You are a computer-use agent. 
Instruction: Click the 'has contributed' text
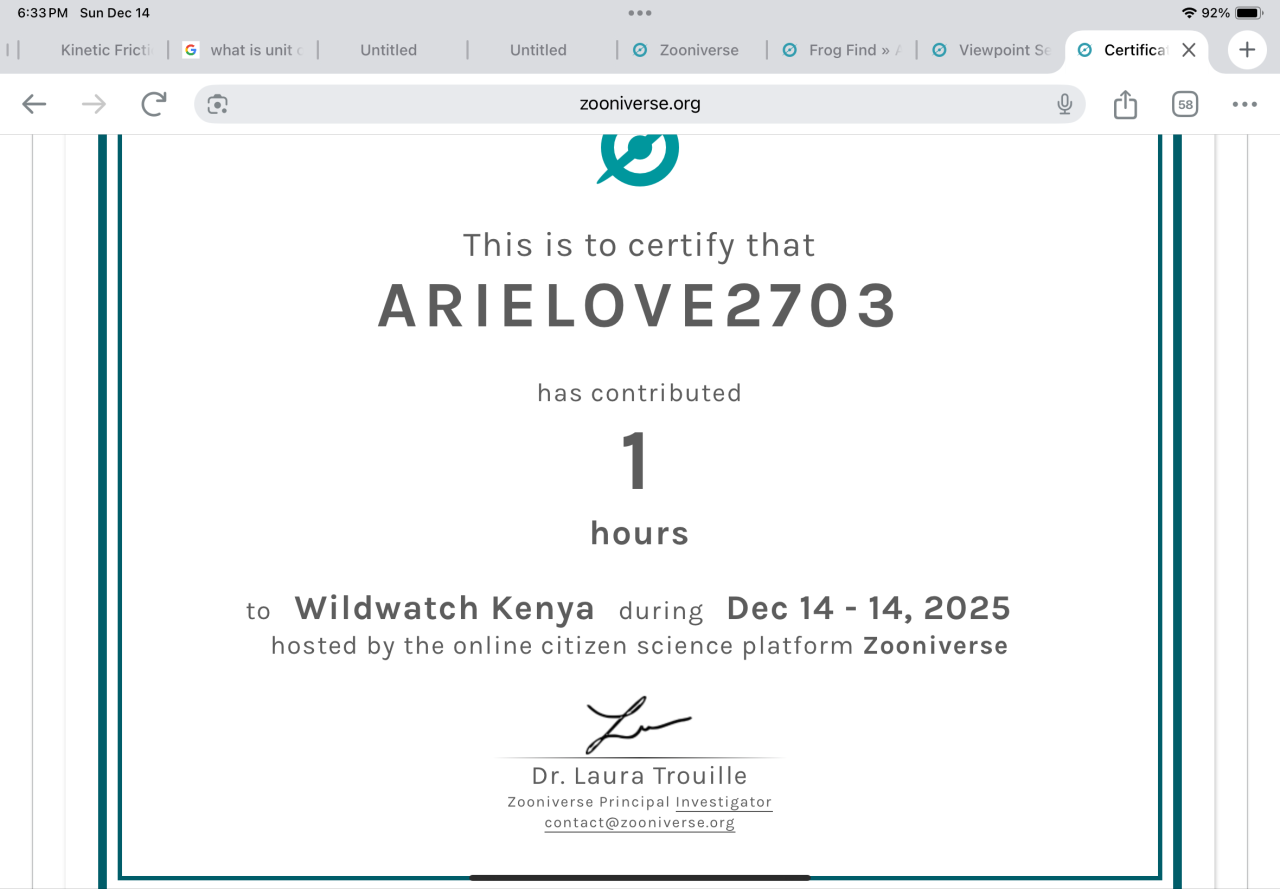pyautogui.click(x=640, y=393)
